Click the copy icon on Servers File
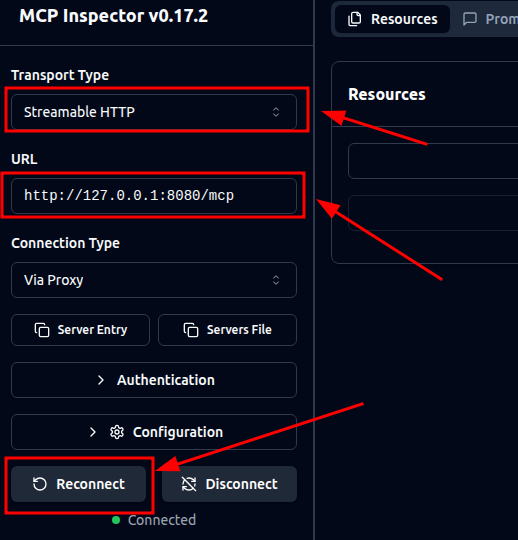518x540 pixels. click(191, 330)
